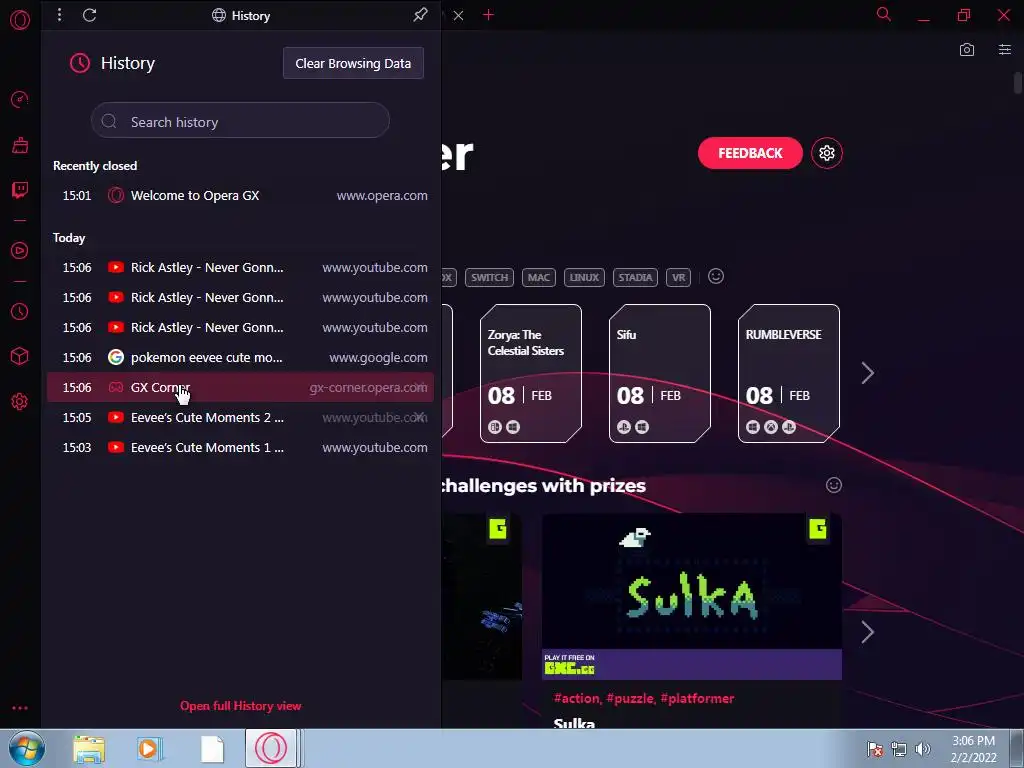1024x768 pixels.
Task: Open GX Corner history entry
Action: (x=240, y=387)
